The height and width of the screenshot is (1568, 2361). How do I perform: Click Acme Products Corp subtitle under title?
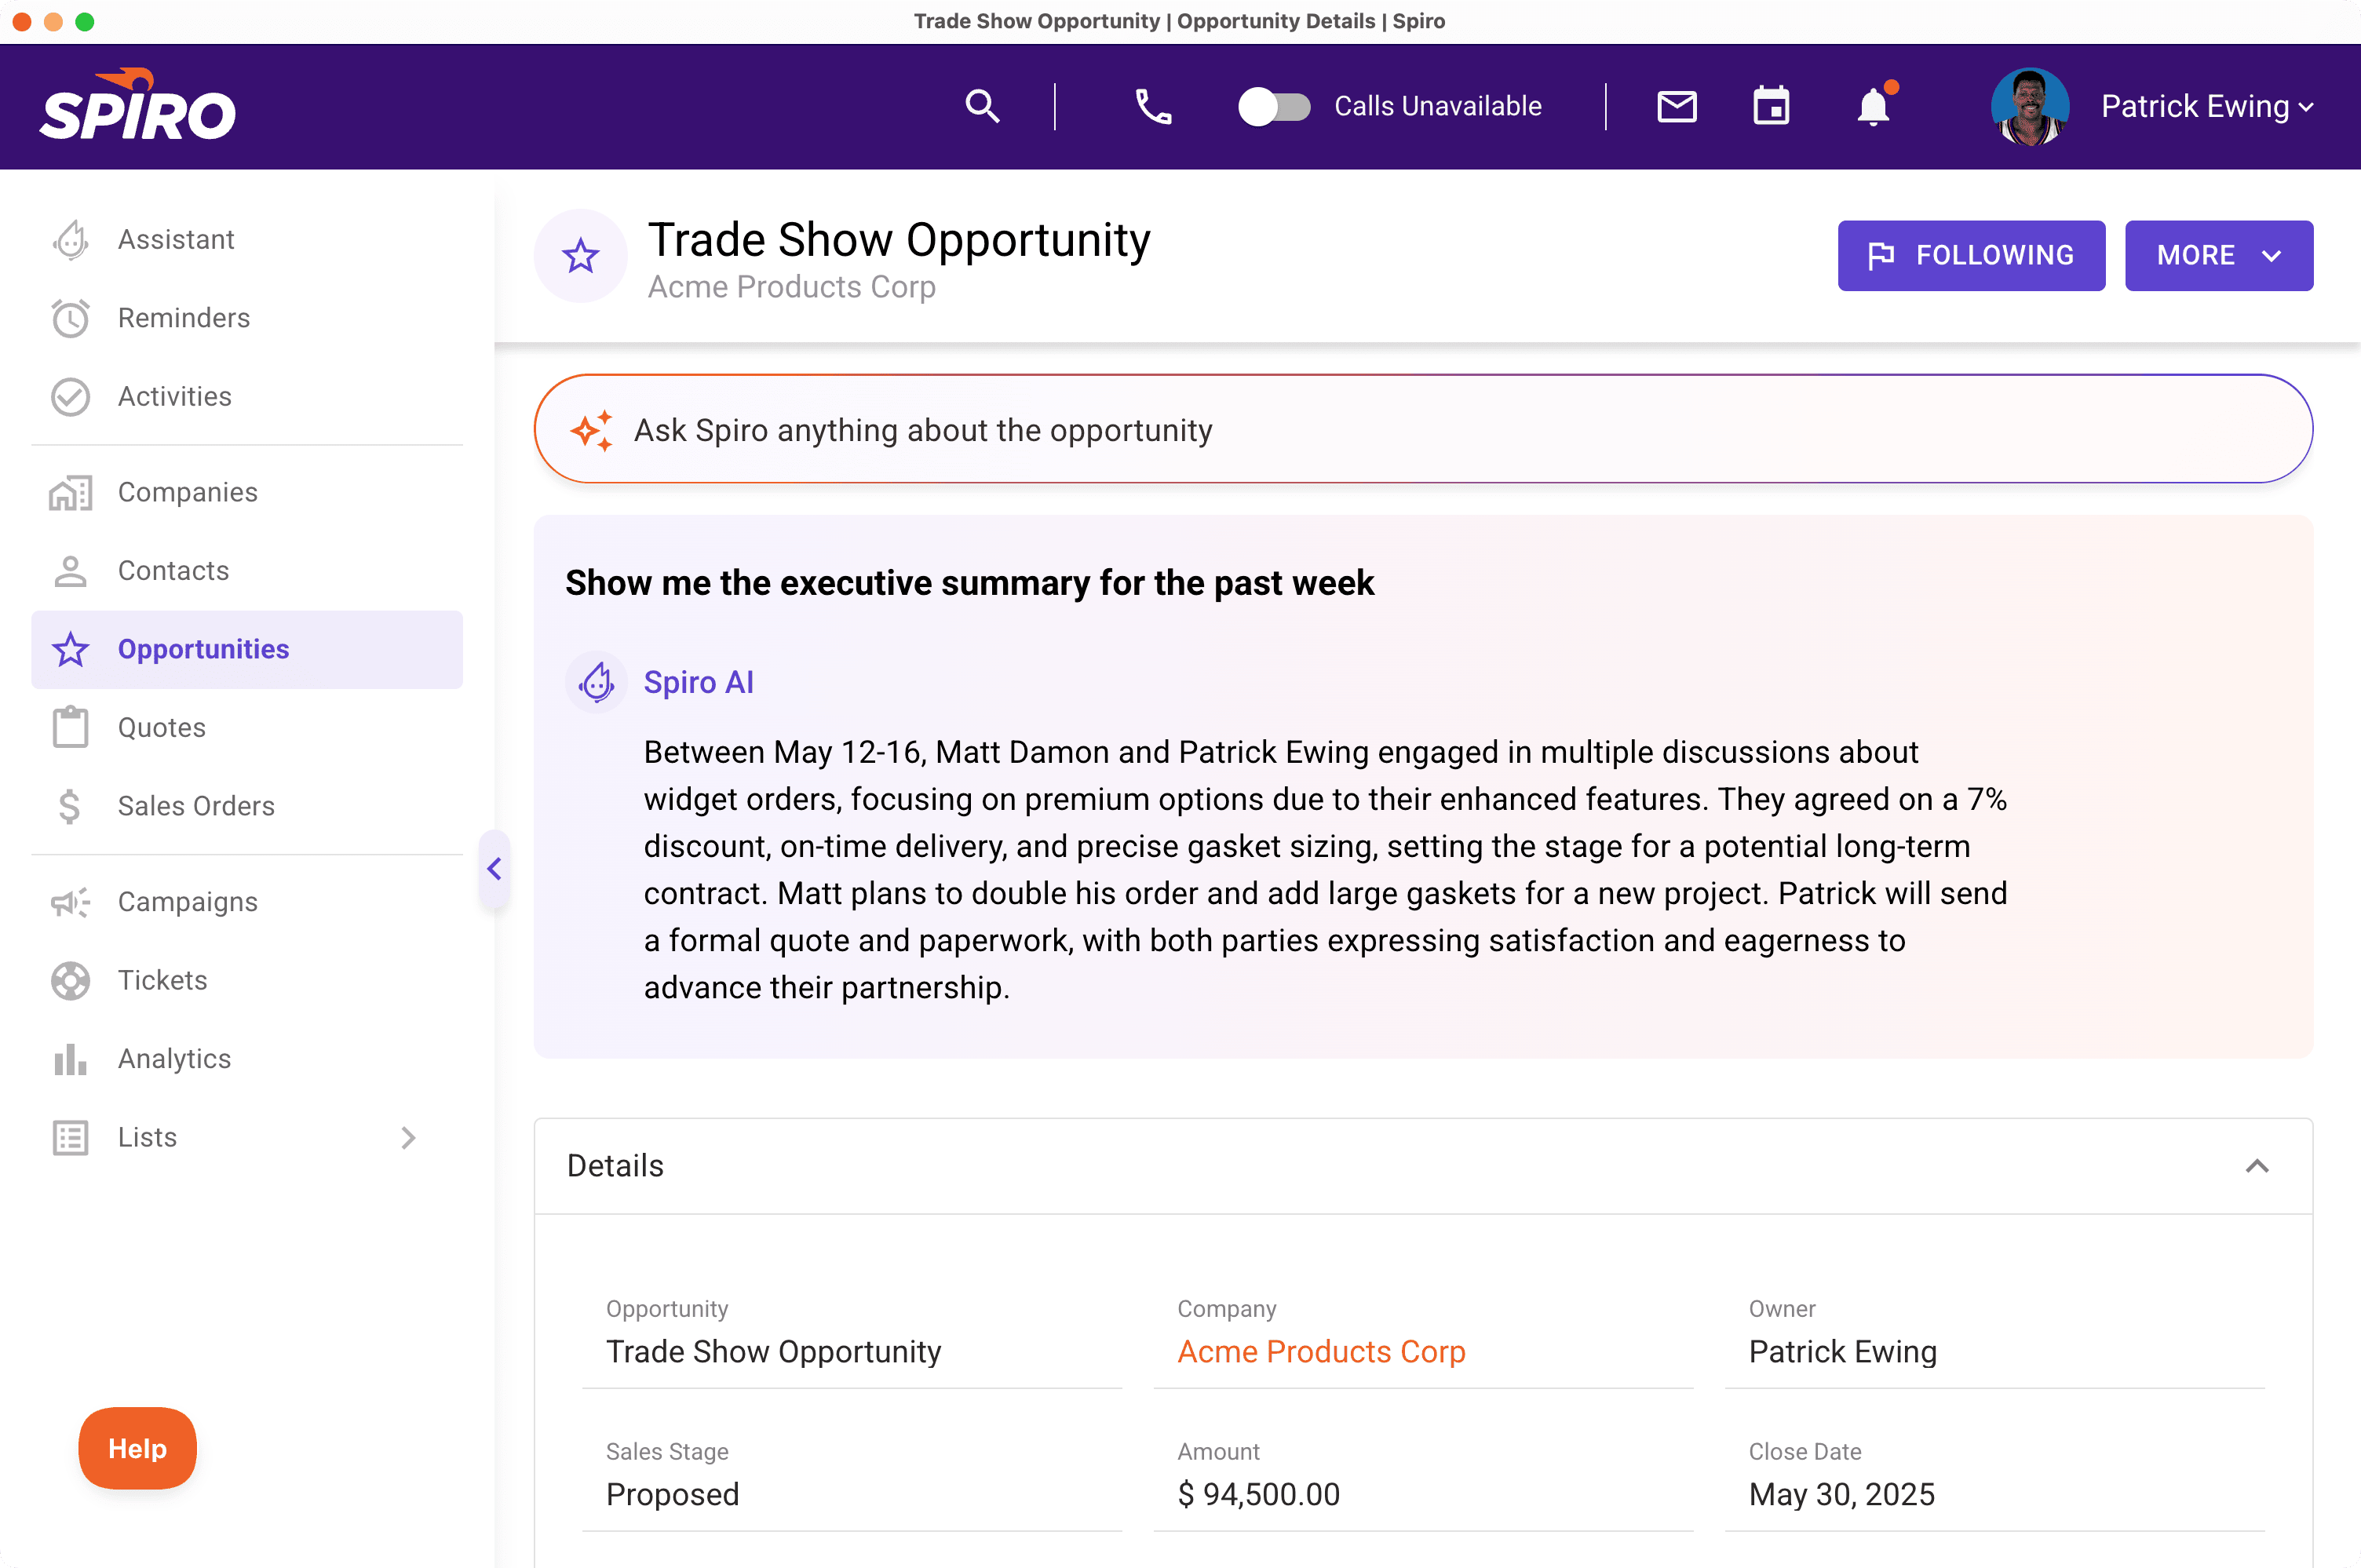click(x=791, y=287)
